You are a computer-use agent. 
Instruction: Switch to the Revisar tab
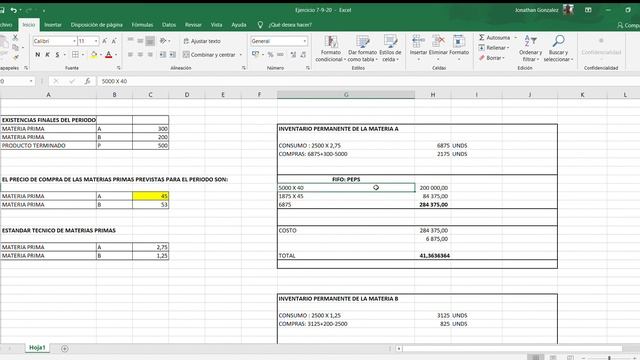coord(193,25)
